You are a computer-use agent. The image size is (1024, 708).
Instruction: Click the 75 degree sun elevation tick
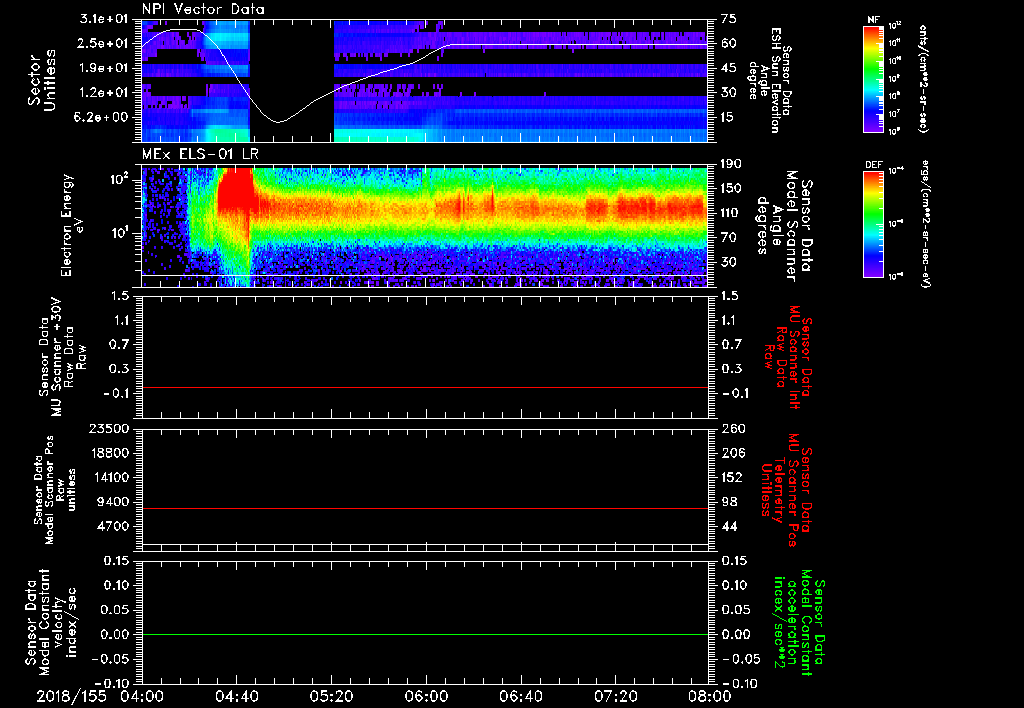729,19
